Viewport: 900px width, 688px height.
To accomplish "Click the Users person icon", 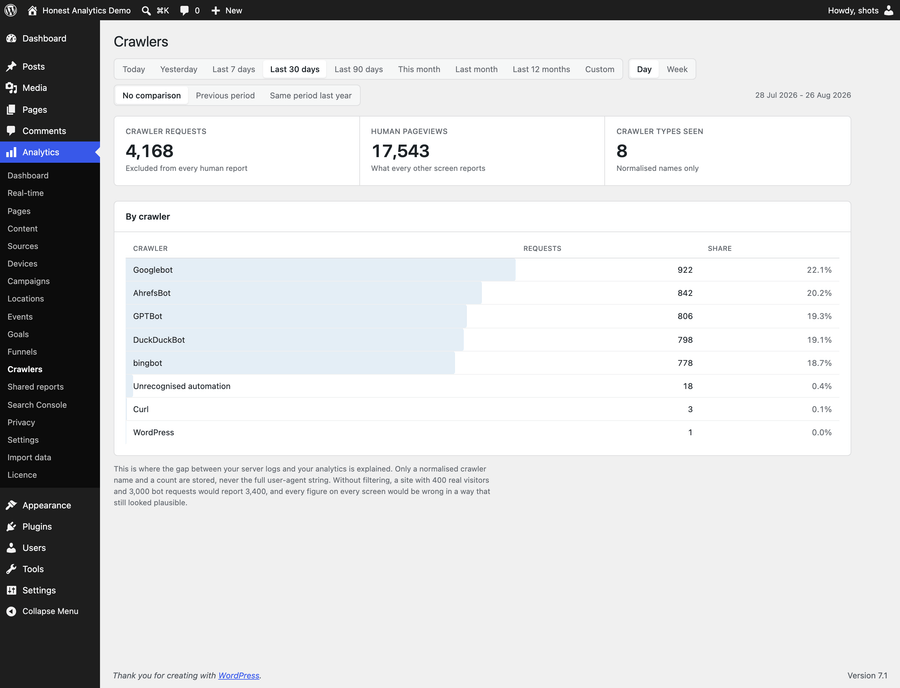I will point(11,547).
